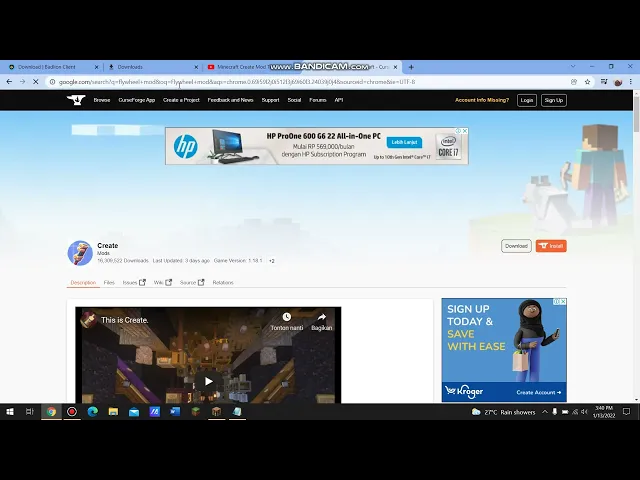The image size is (640, 480).
Task: Click Create a Project in the nav
Action: pos(181,100)
